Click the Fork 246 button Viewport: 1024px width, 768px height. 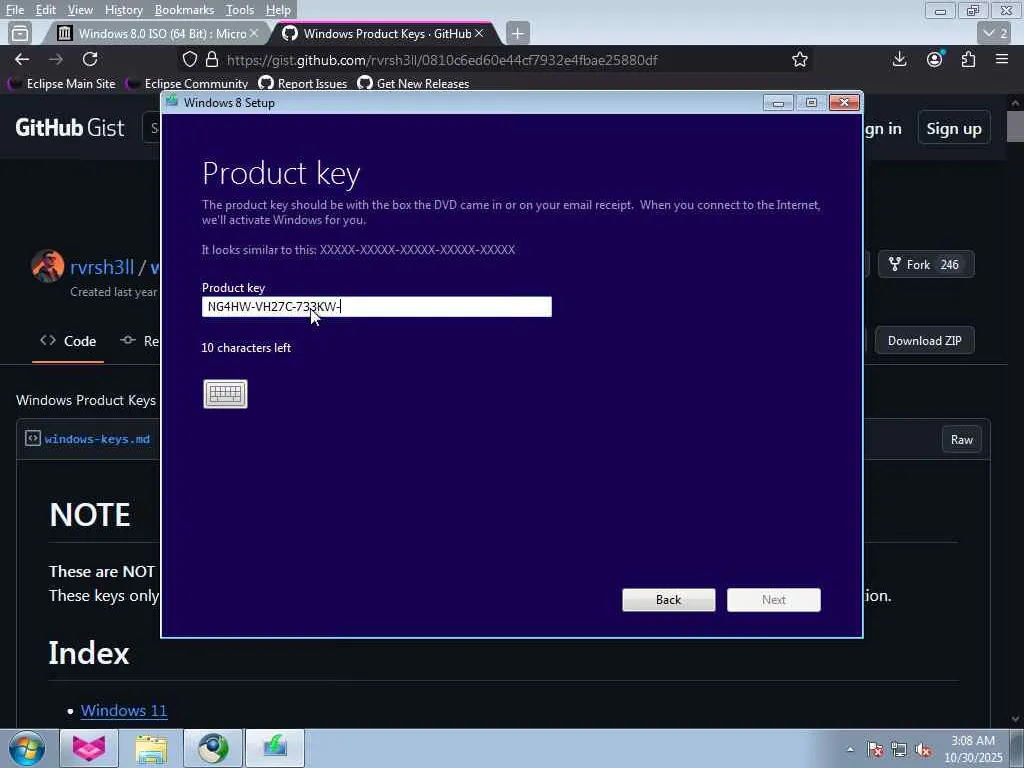(x=926, y=264)
